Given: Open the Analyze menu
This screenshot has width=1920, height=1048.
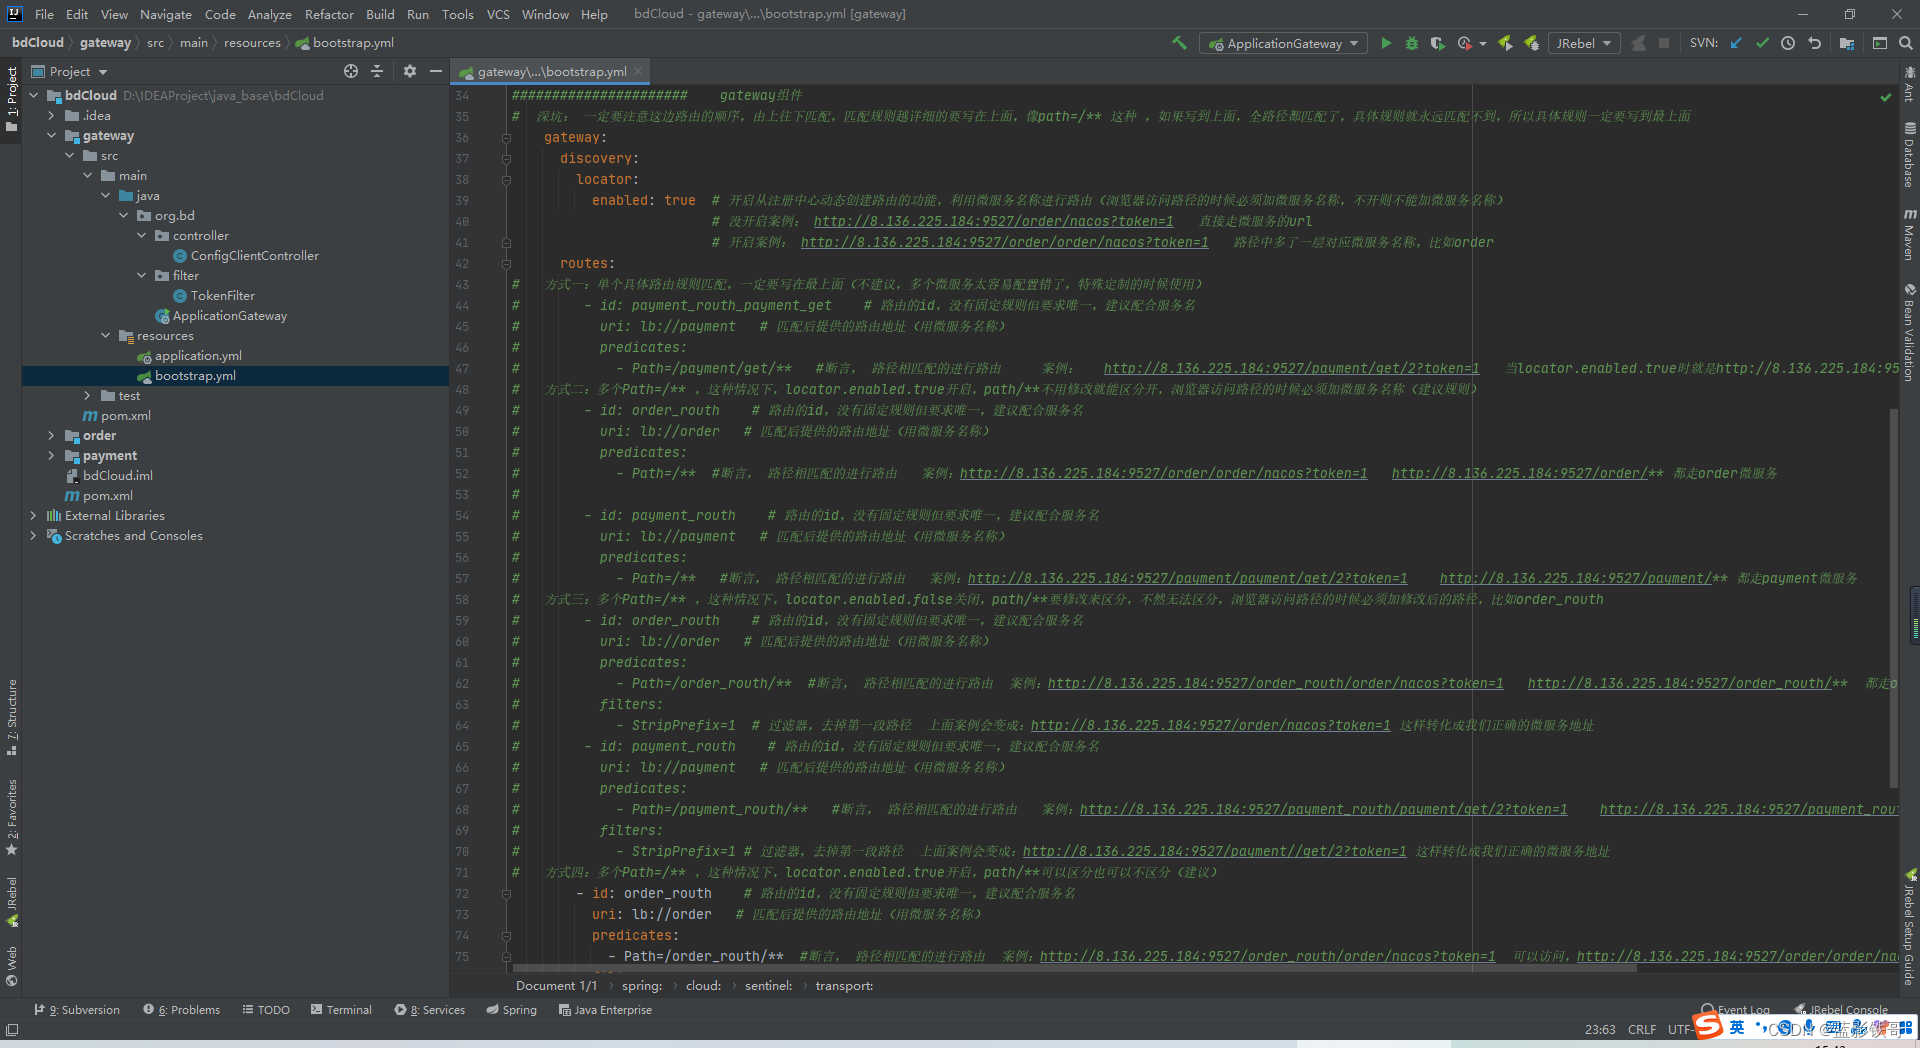Looking at the screenshot, I should [x=269, y=14].
